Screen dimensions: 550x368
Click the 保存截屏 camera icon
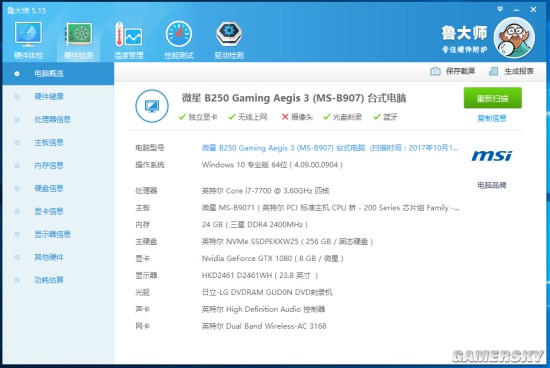point(435,71)
